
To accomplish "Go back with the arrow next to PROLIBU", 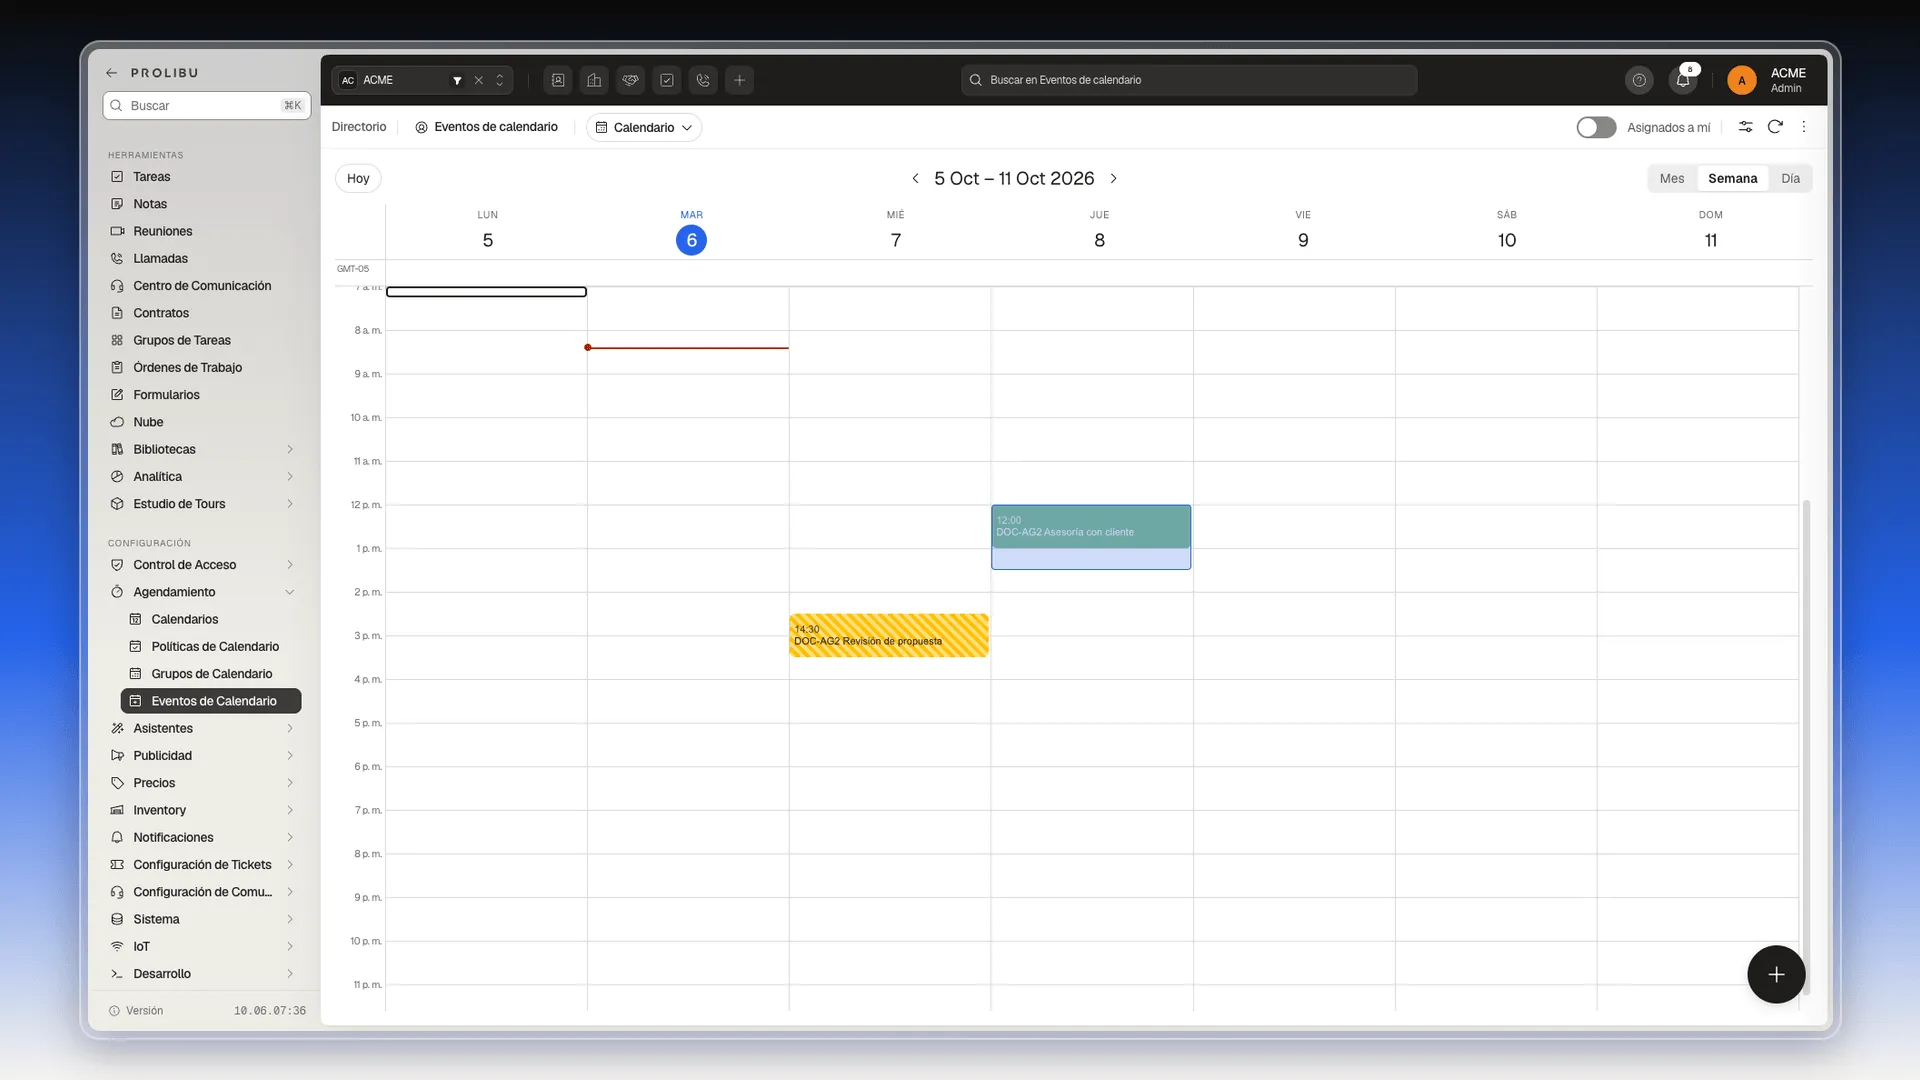I will (x=112, y=73).
